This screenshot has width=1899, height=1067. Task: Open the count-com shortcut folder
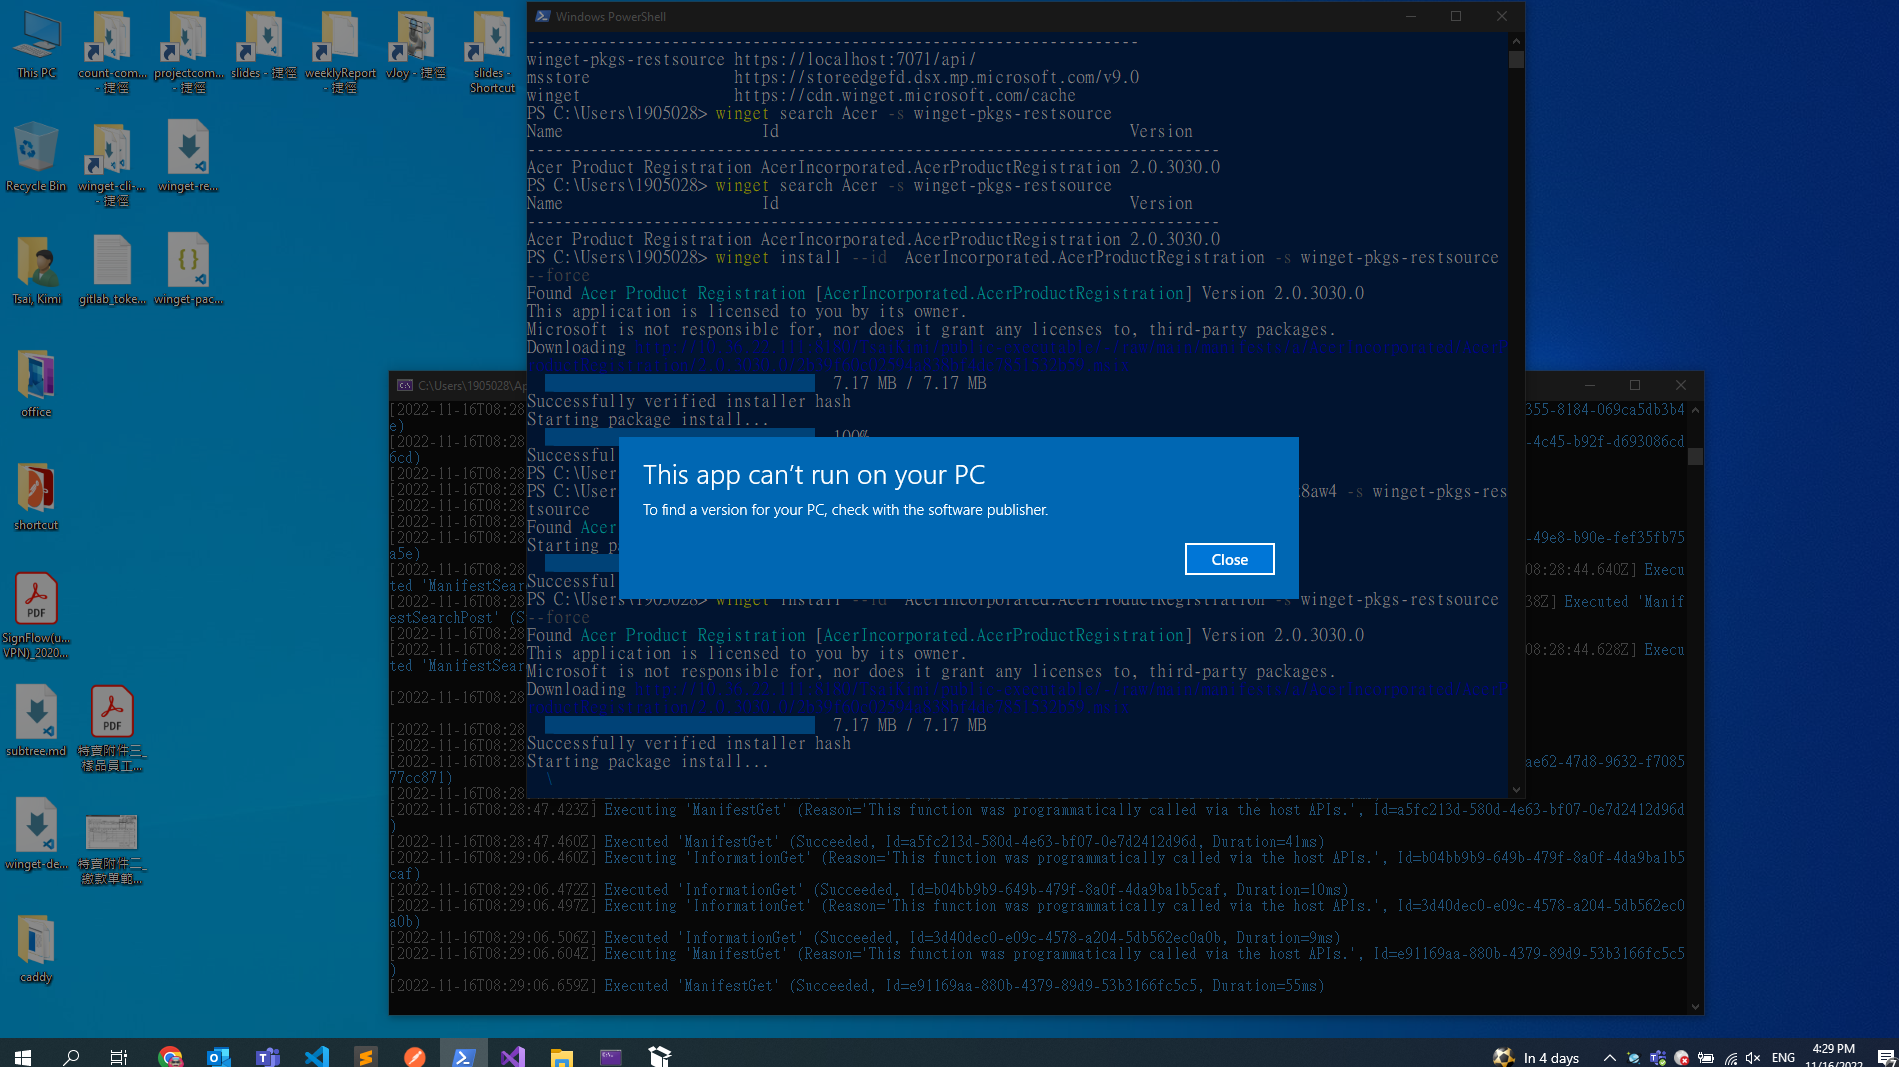112,52
